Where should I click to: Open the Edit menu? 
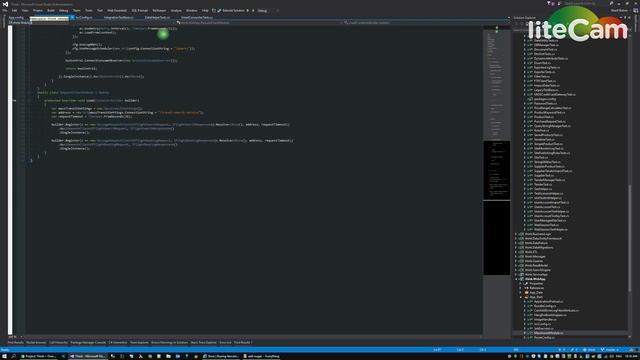tap(14, 11)
